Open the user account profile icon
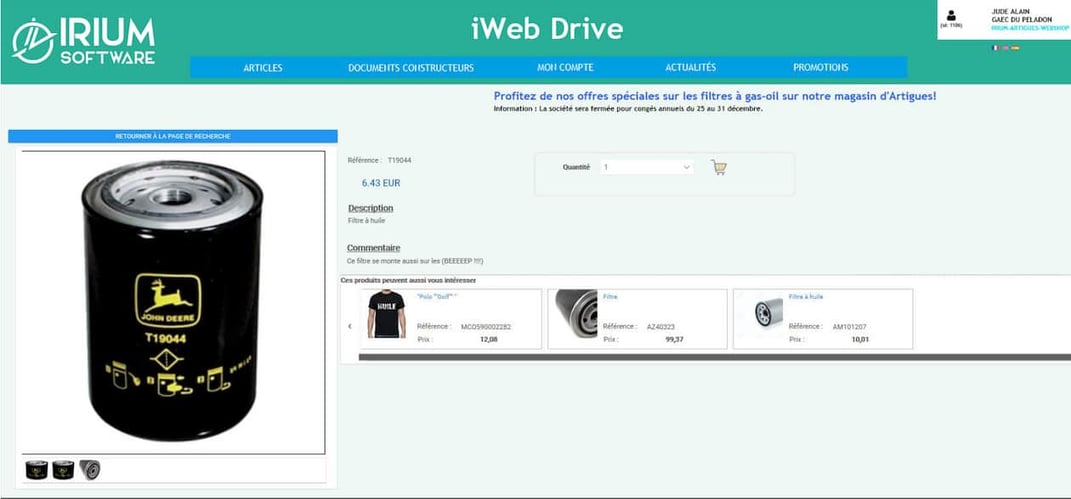The width and height of the screenshot is (1071, 499). [x=951, y=16]
